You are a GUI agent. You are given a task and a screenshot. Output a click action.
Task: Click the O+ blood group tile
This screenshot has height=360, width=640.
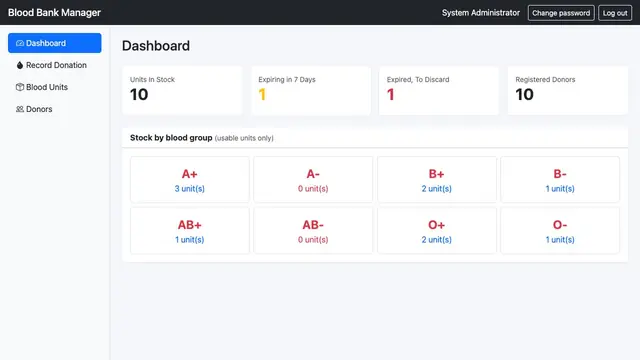tap(437, 231)
